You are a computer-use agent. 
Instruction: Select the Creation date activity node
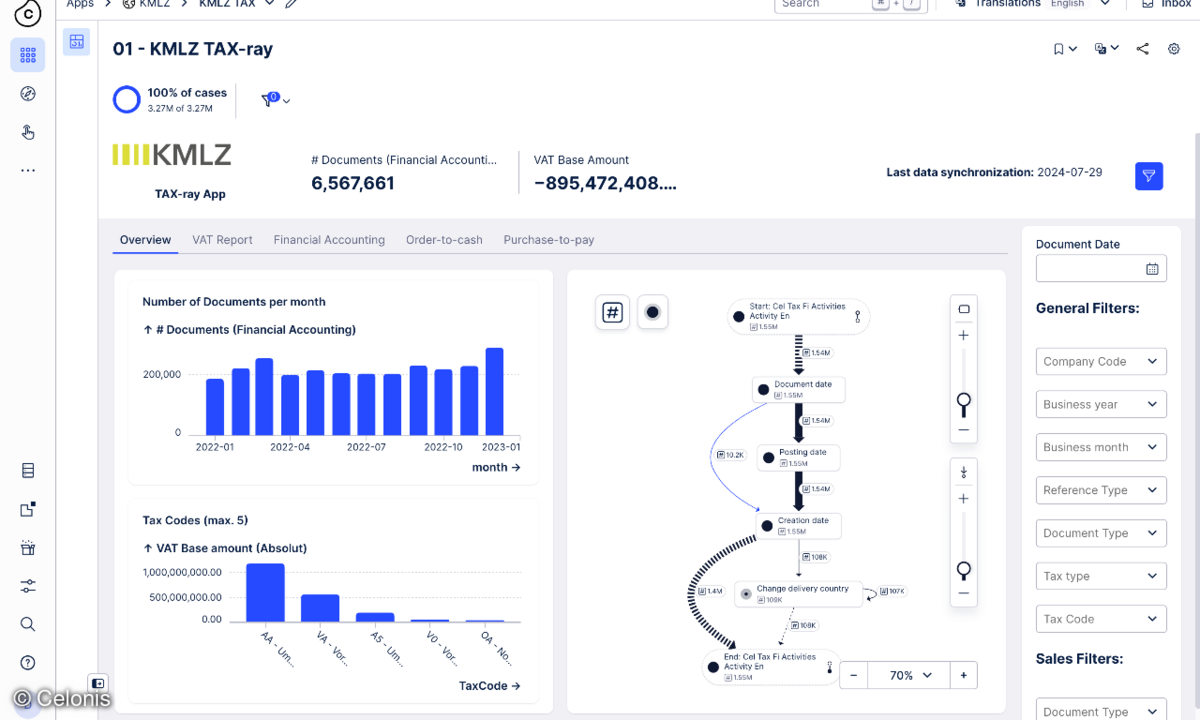click(798, 526)
